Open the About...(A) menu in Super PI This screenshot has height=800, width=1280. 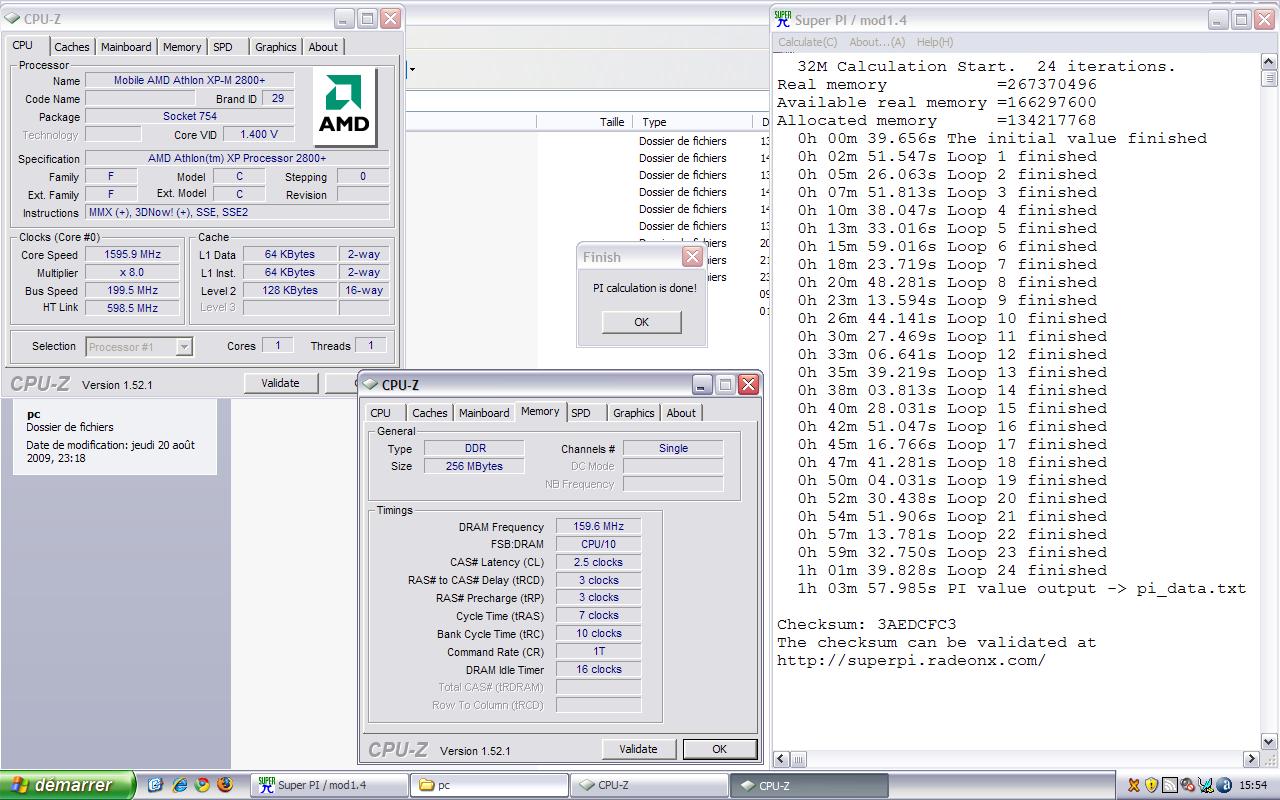pyautogui.click(x=877, y=42)
